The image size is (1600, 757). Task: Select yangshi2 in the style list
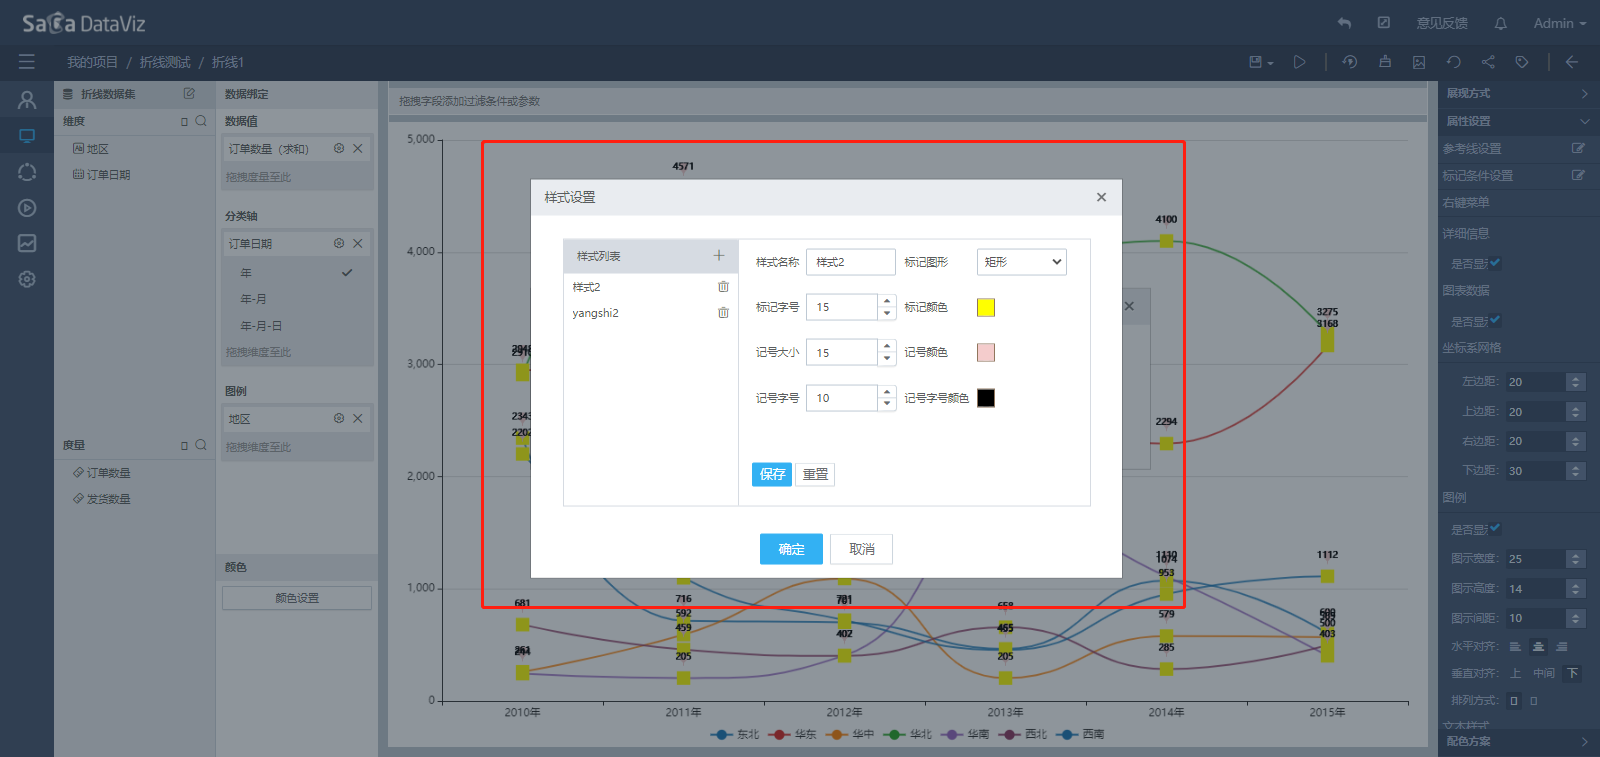coord(596,313)
